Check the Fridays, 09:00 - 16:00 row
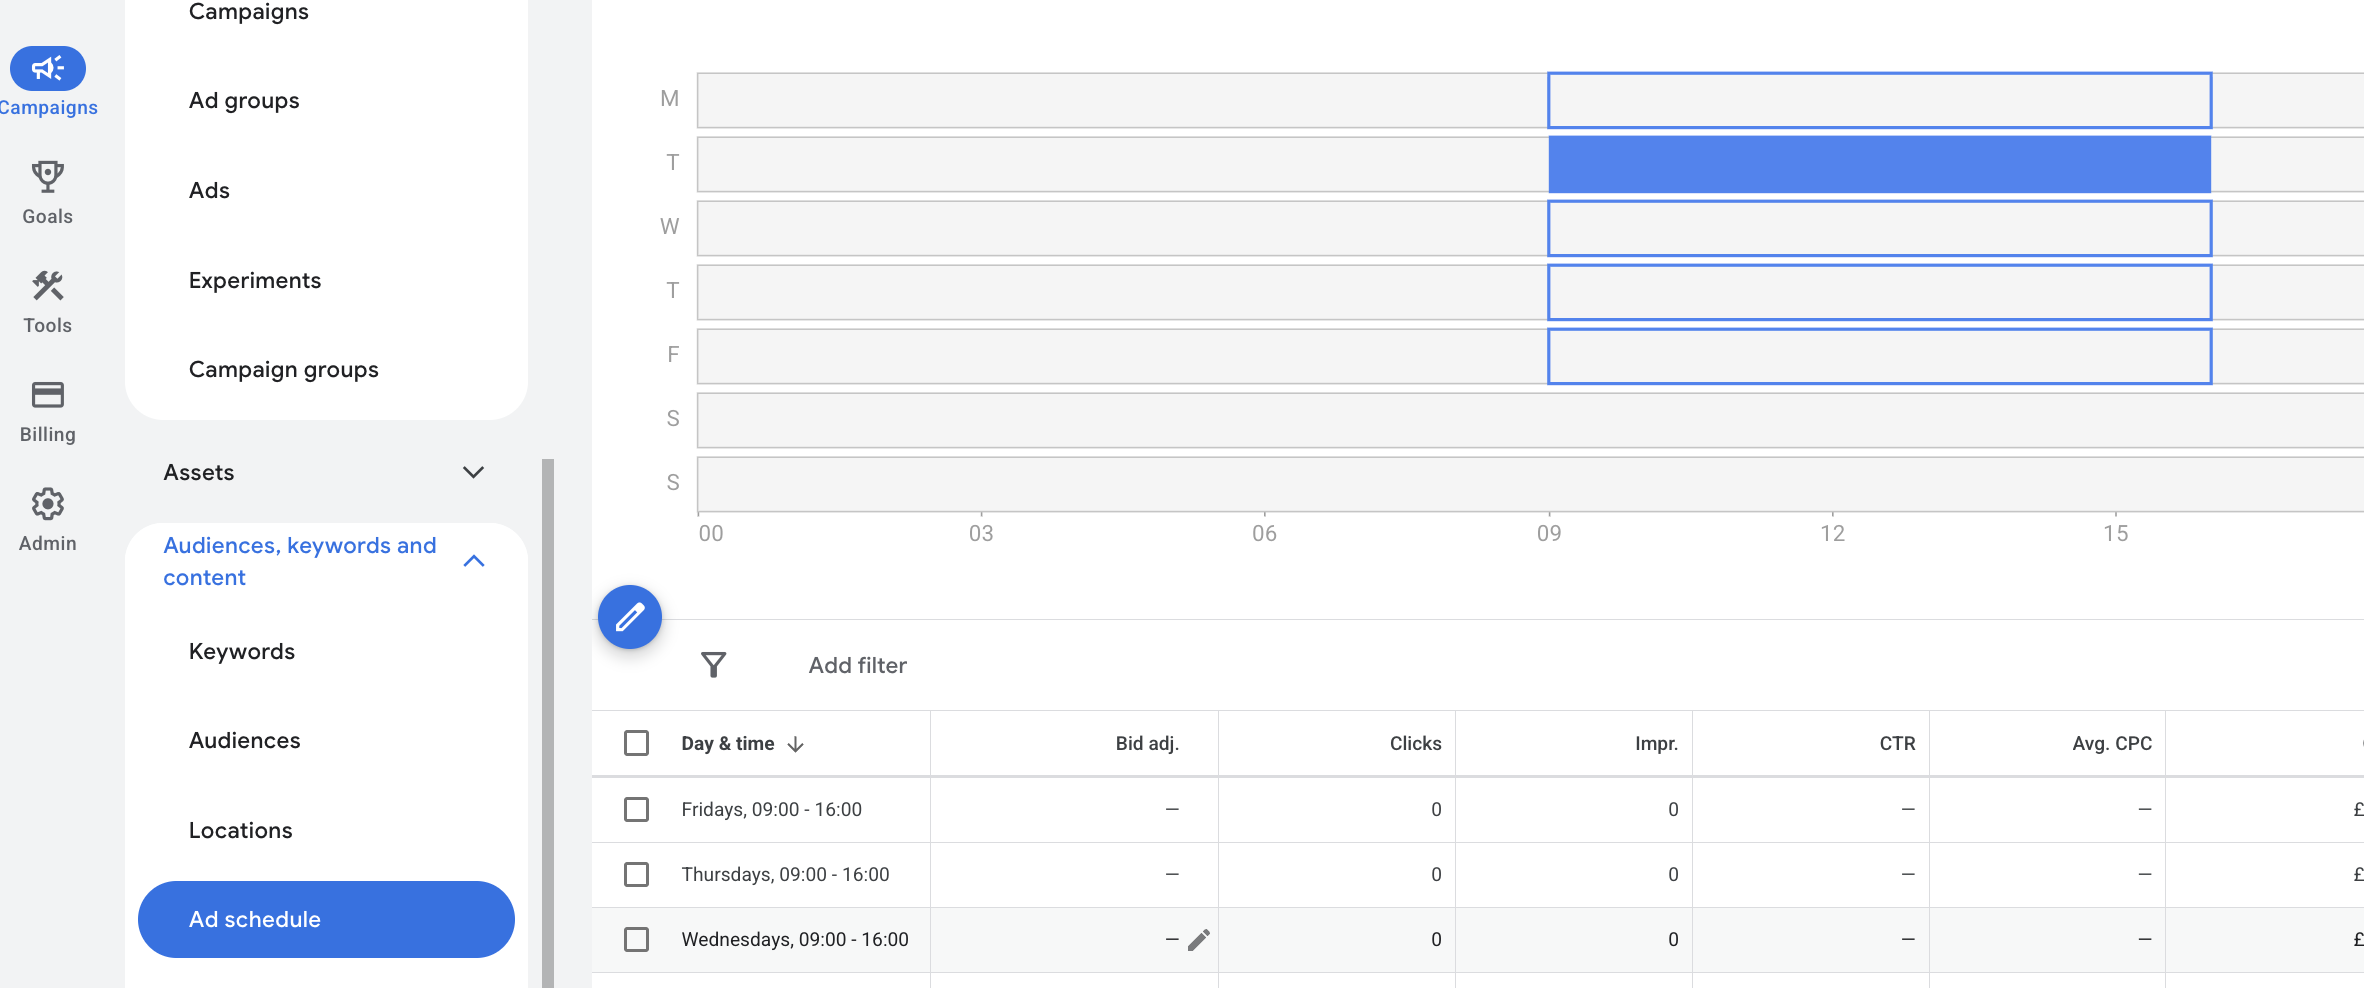This screenshot has height=988, width=2364. pyautogui.click(x=636, y=809)
